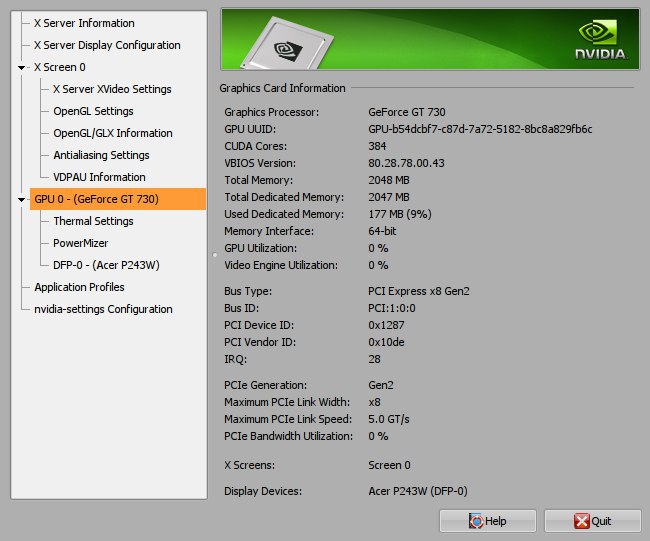Image resolution: width=650 pixels, height=541 pixels.
Task: Open PowerMizer settings
Action: [x=80, y=243]
